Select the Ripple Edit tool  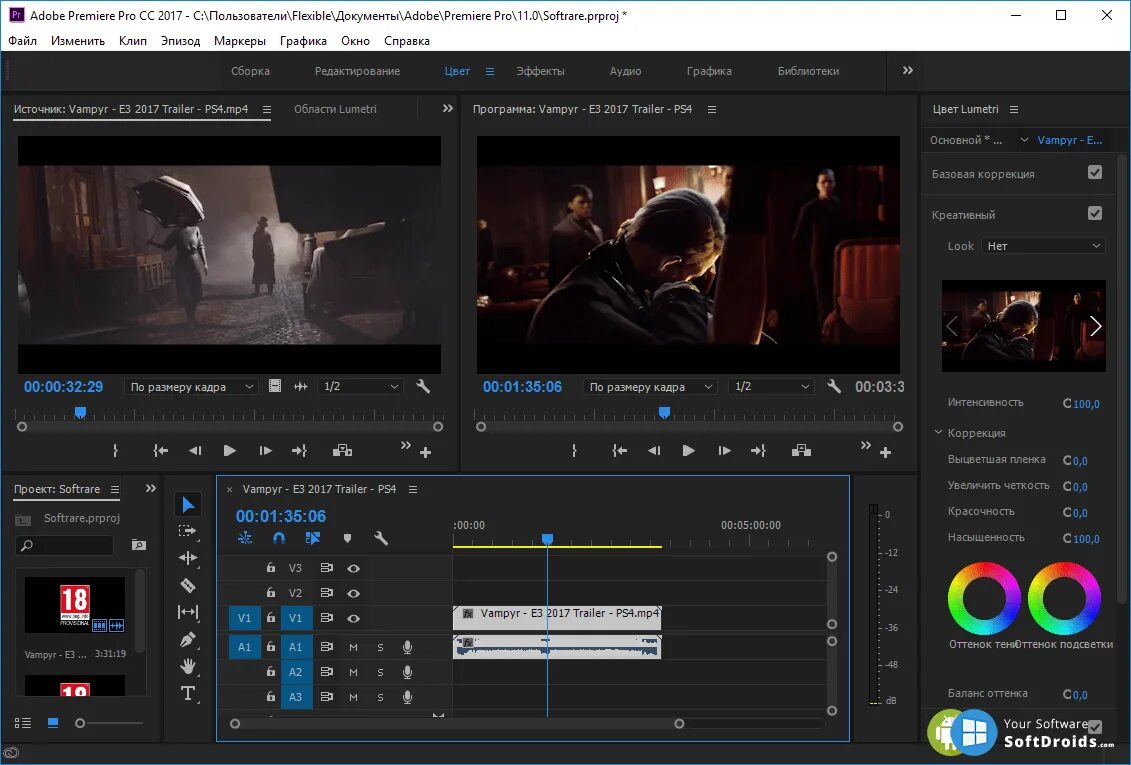pos(188,558)
